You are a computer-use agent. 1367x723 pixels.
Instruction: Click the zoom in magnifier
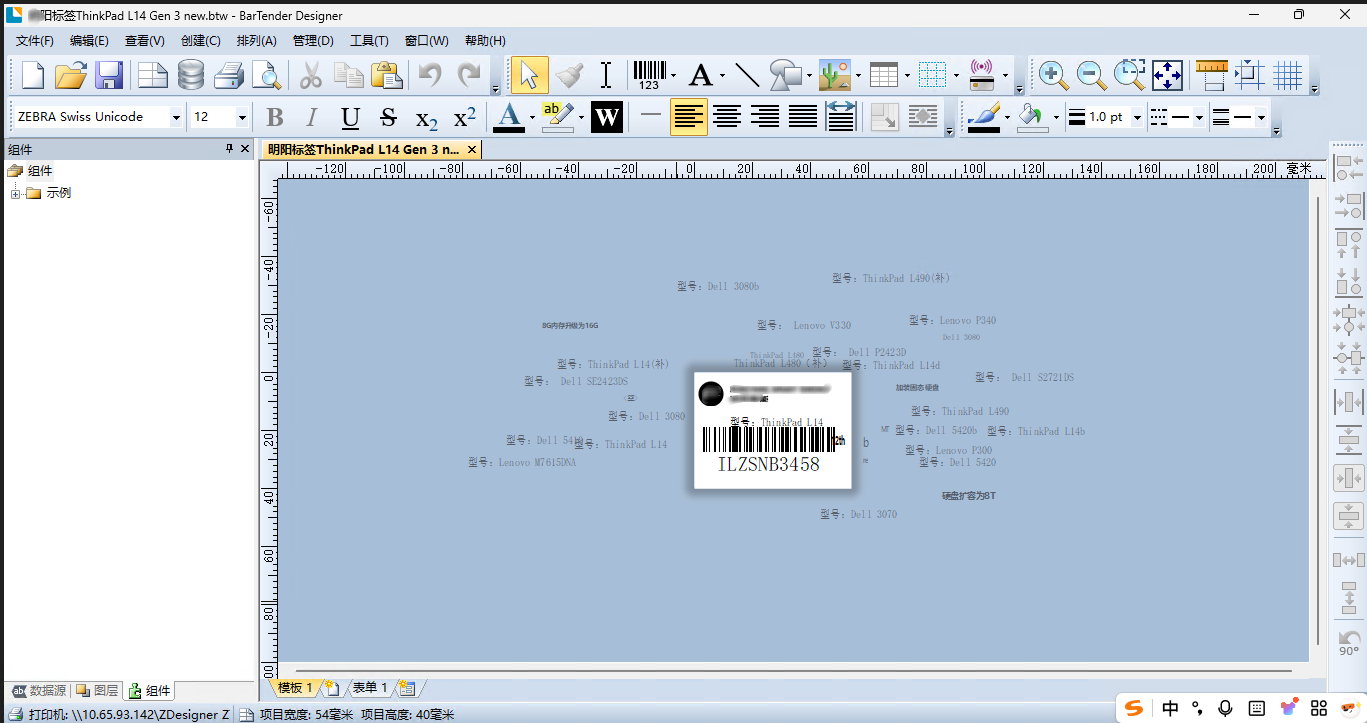pyautogui.click(x=1051, y=75)
